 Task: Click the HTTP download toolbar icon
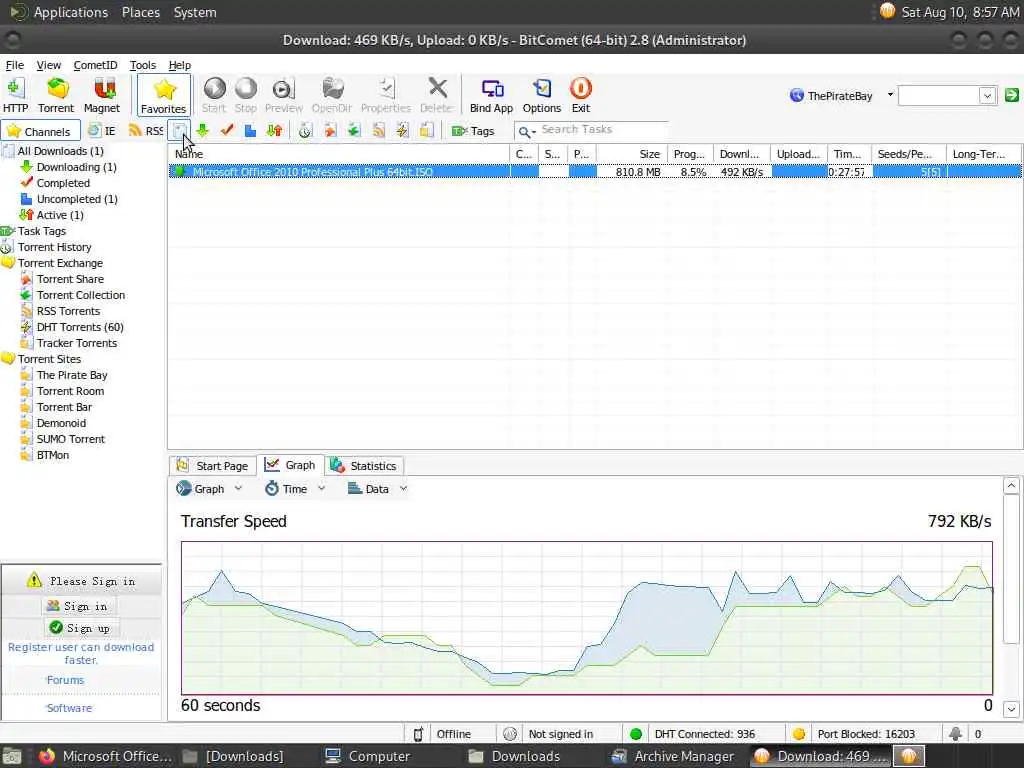[x=15, y=95]
